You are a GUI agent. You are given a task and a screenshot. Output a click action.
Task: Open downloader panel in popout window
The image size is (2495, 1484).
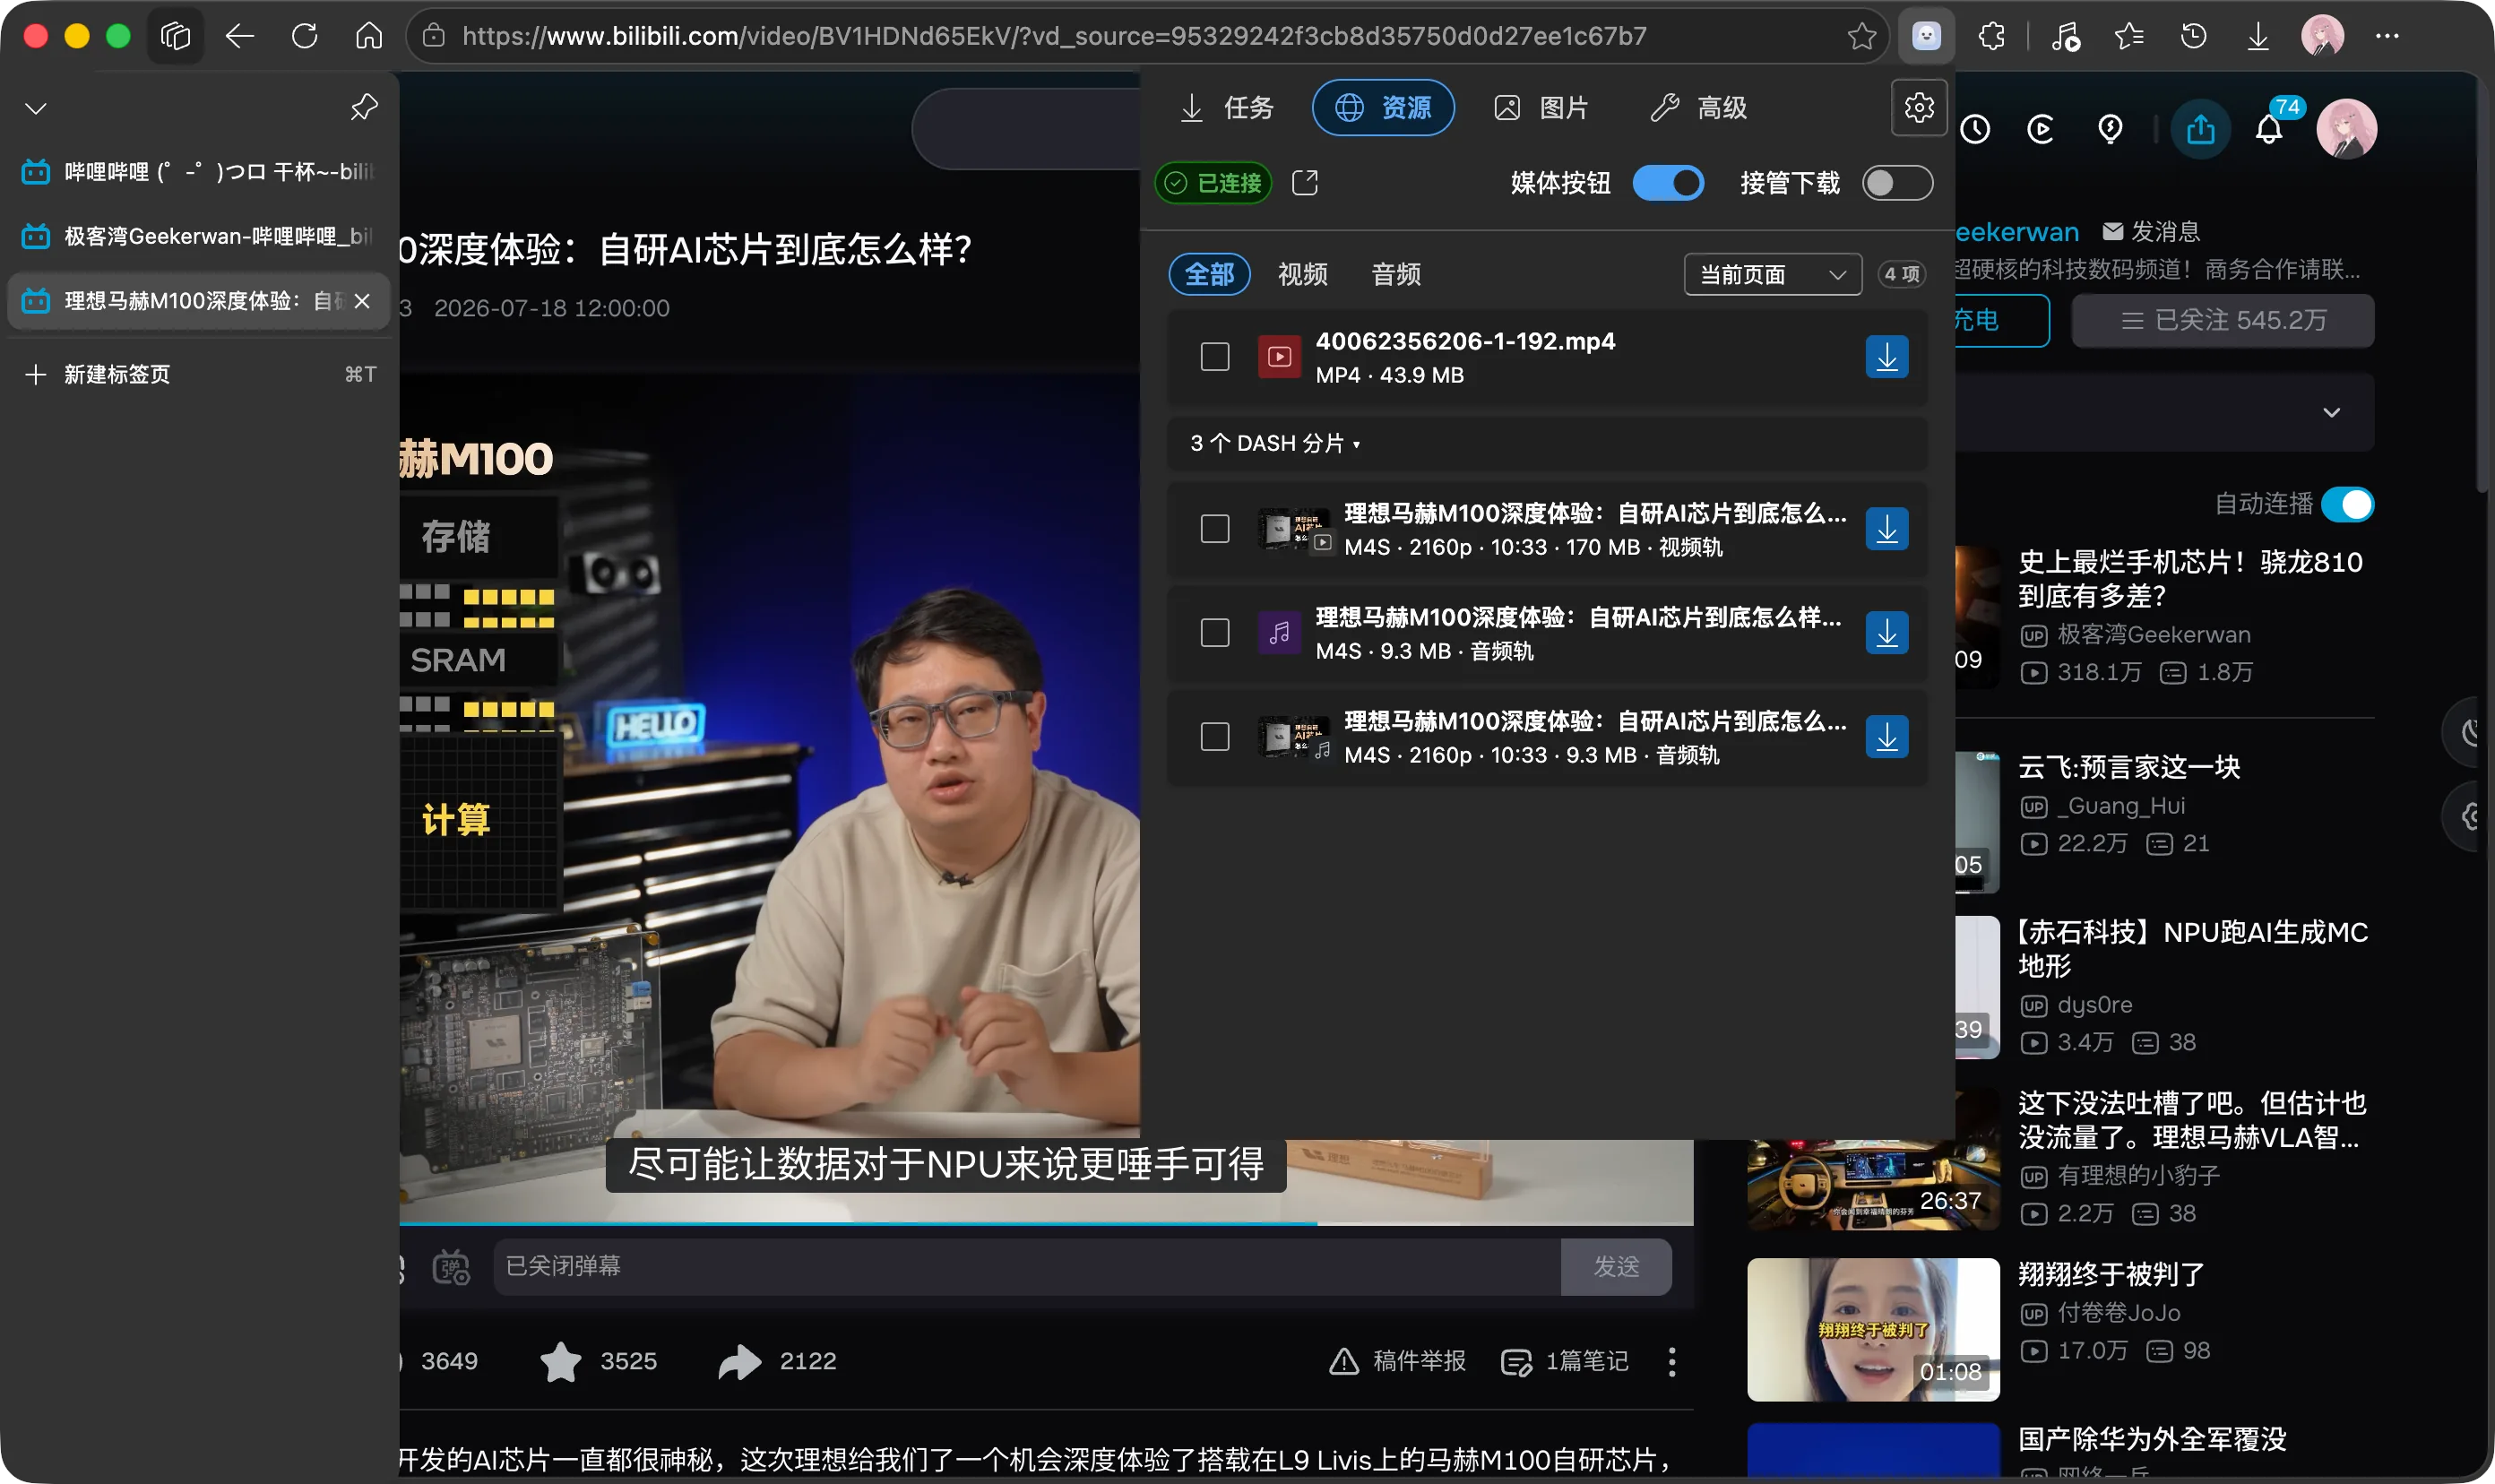tap(1305, 183)
